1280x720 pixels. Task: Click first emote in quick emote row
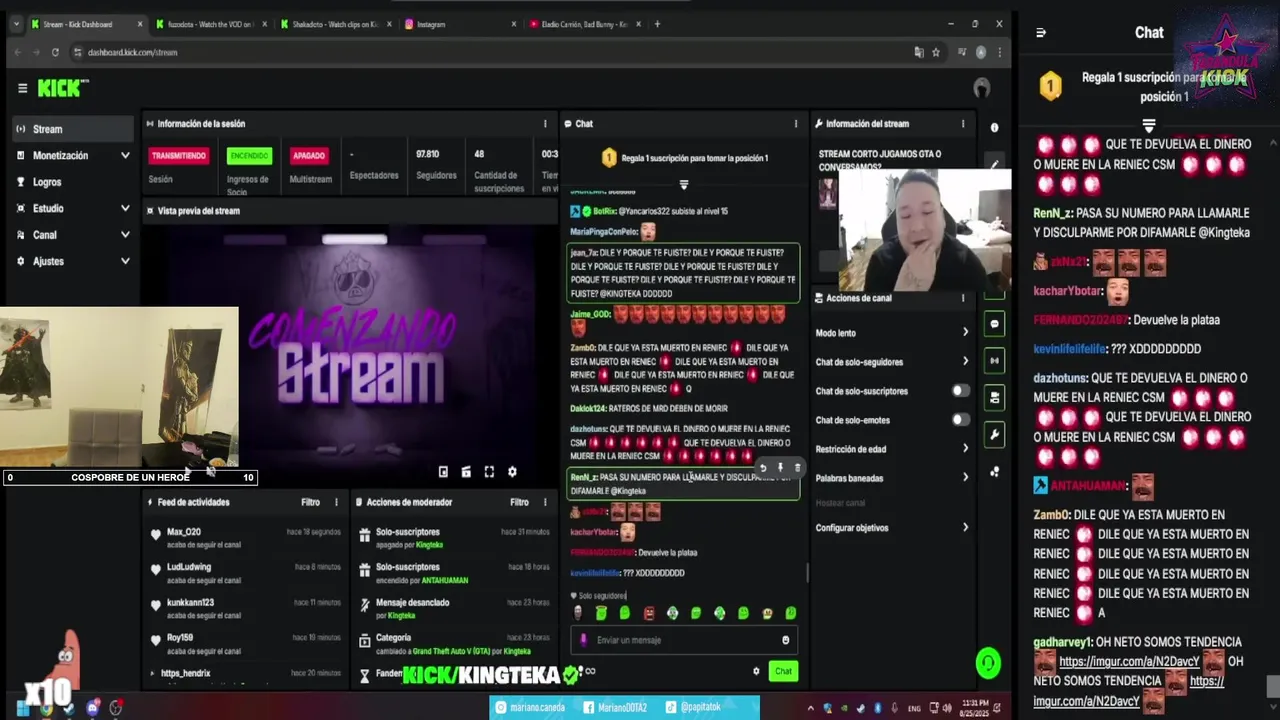coord(577,613)
